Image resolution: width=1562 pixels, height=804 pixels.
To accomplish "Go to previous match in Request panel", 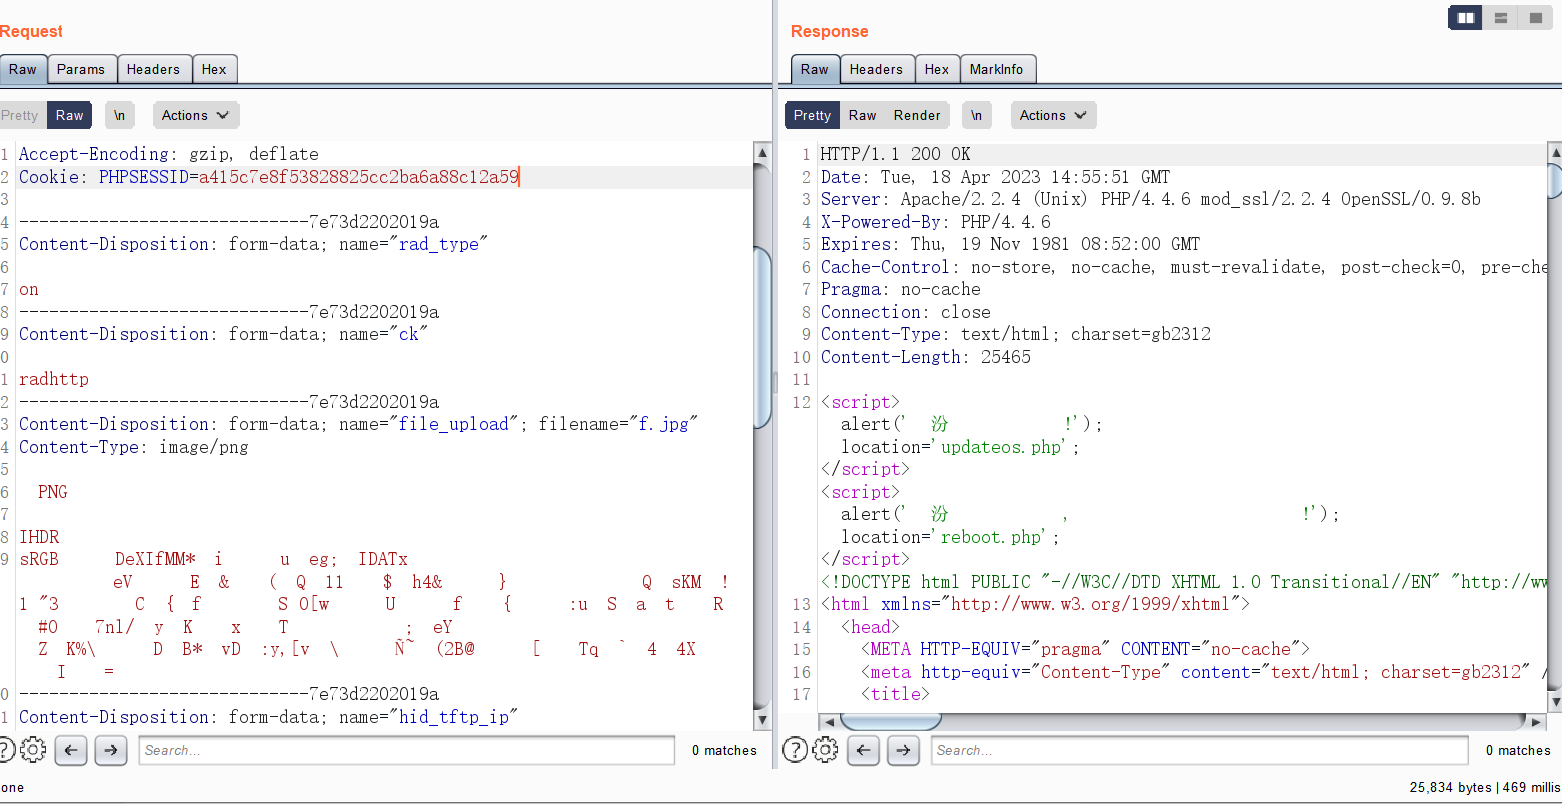I will pyautogui.click(x=71, y=750).
